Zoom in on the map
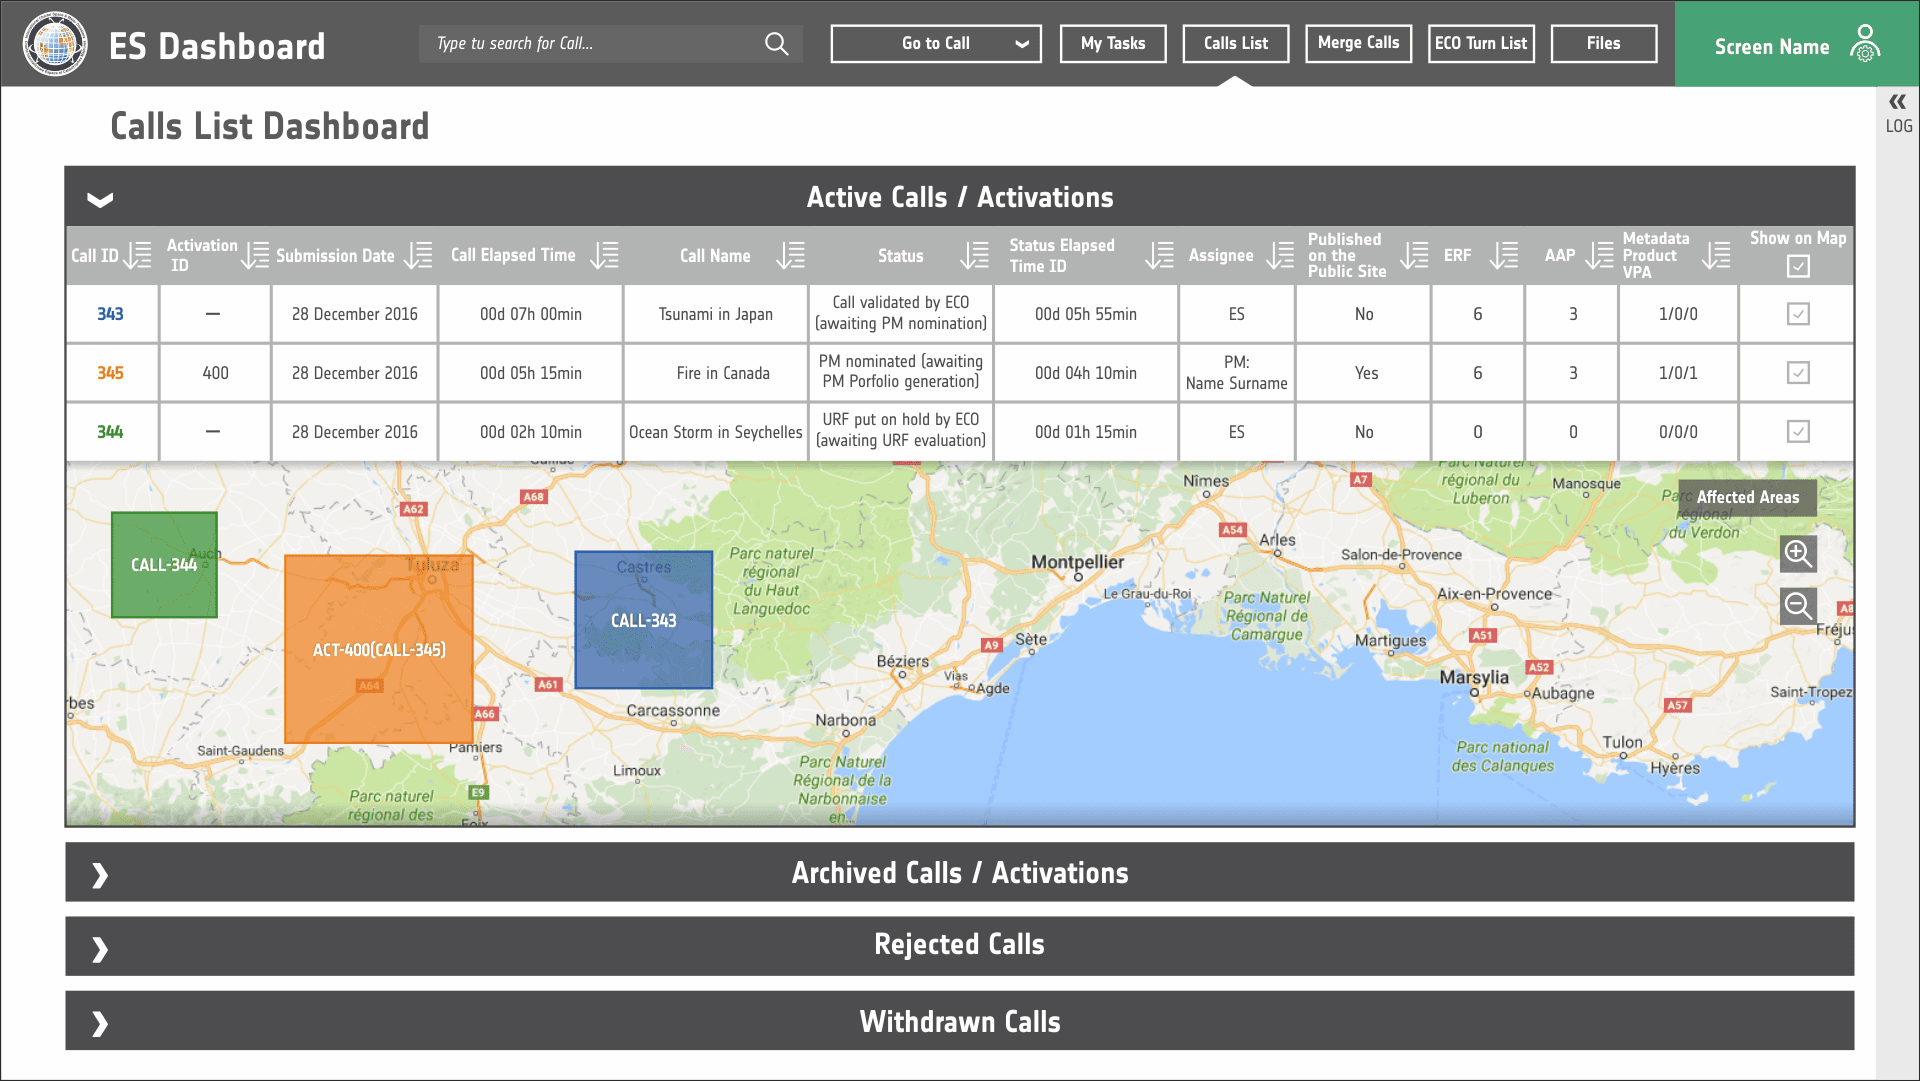1920x1081 pixels. pos(1798,553)
